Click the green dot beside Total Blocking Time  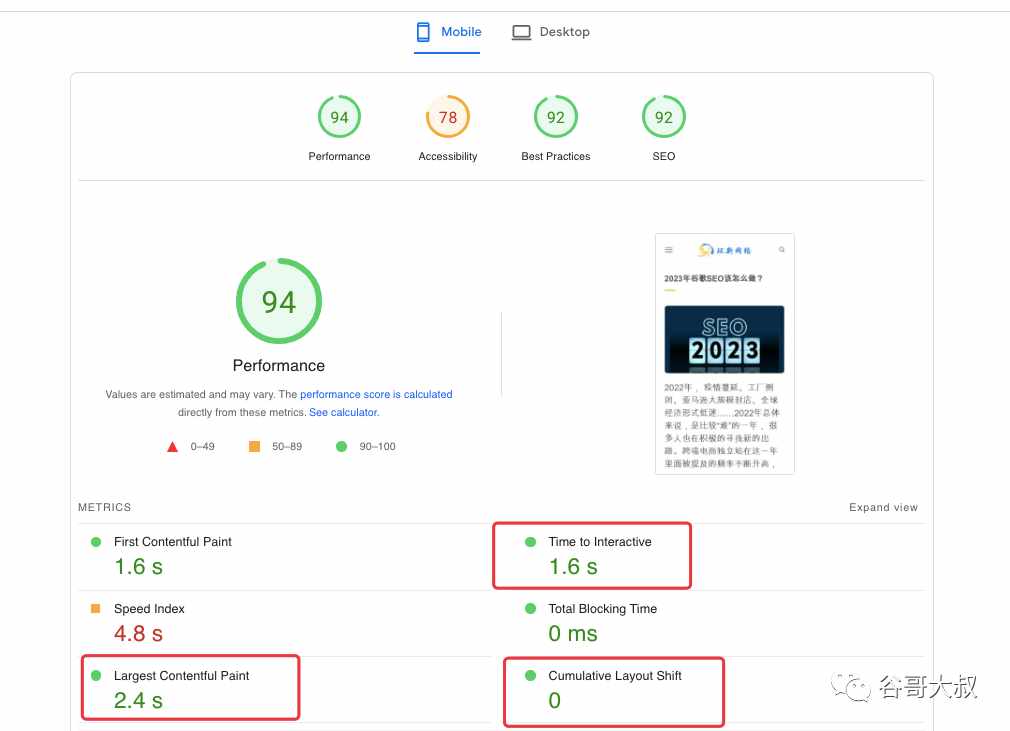531,609
